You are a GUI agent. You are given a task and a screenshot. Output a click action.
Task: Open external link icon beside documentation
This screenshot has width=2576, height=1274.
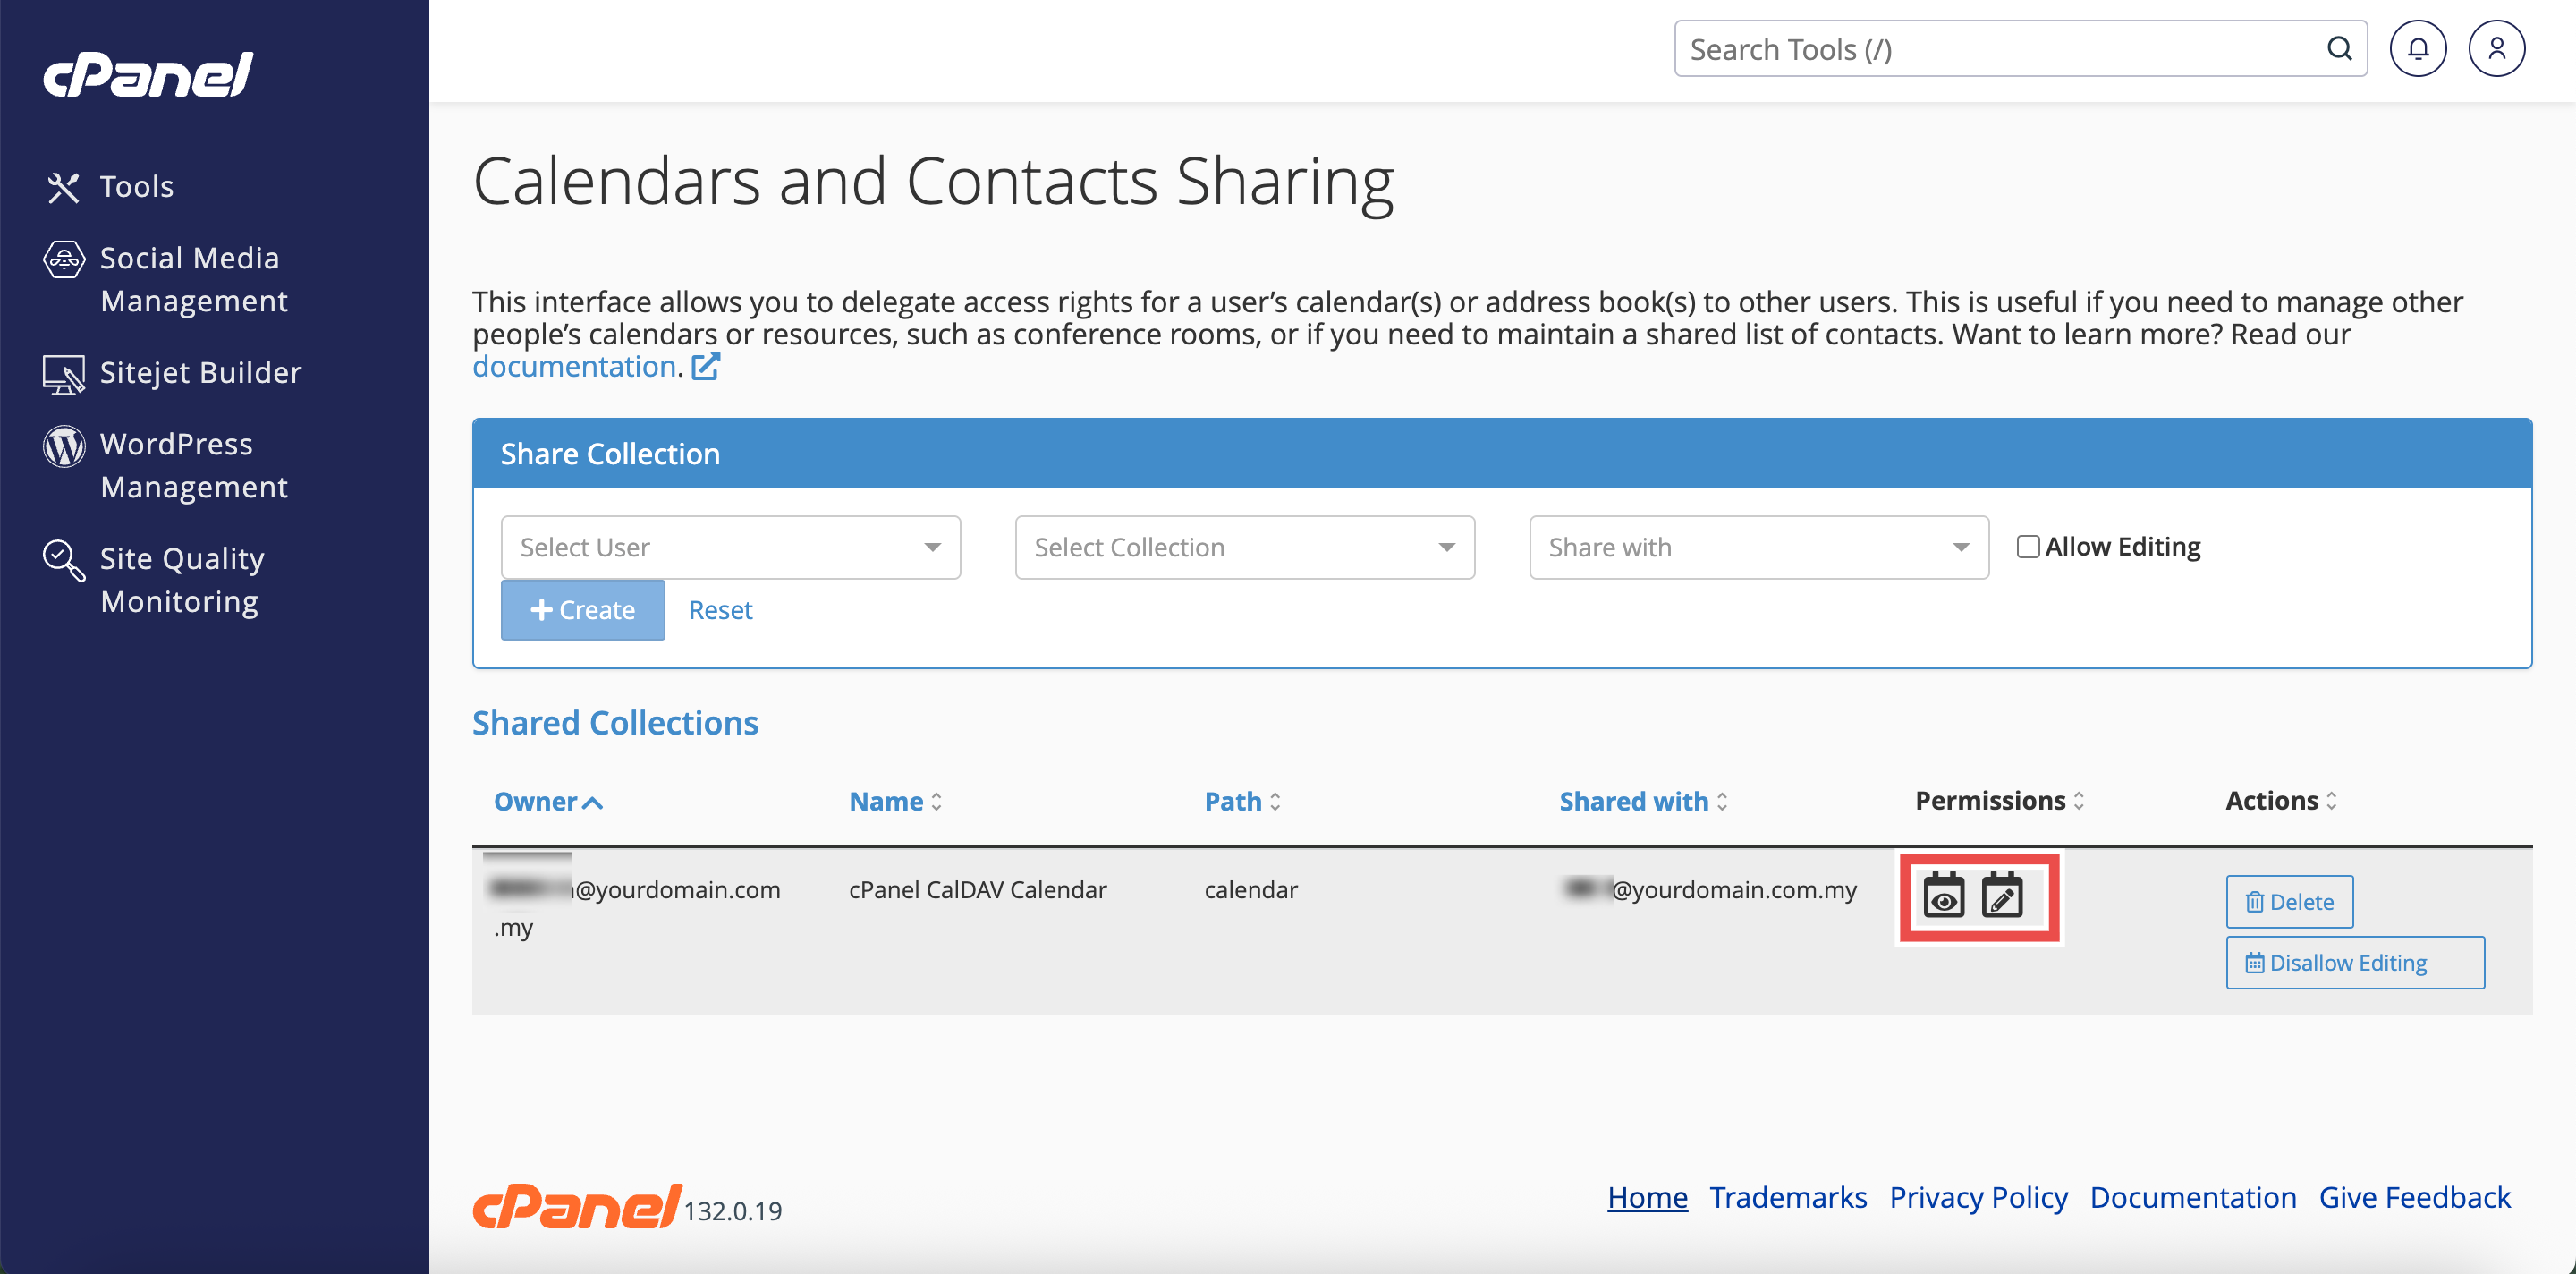(706, 367)
